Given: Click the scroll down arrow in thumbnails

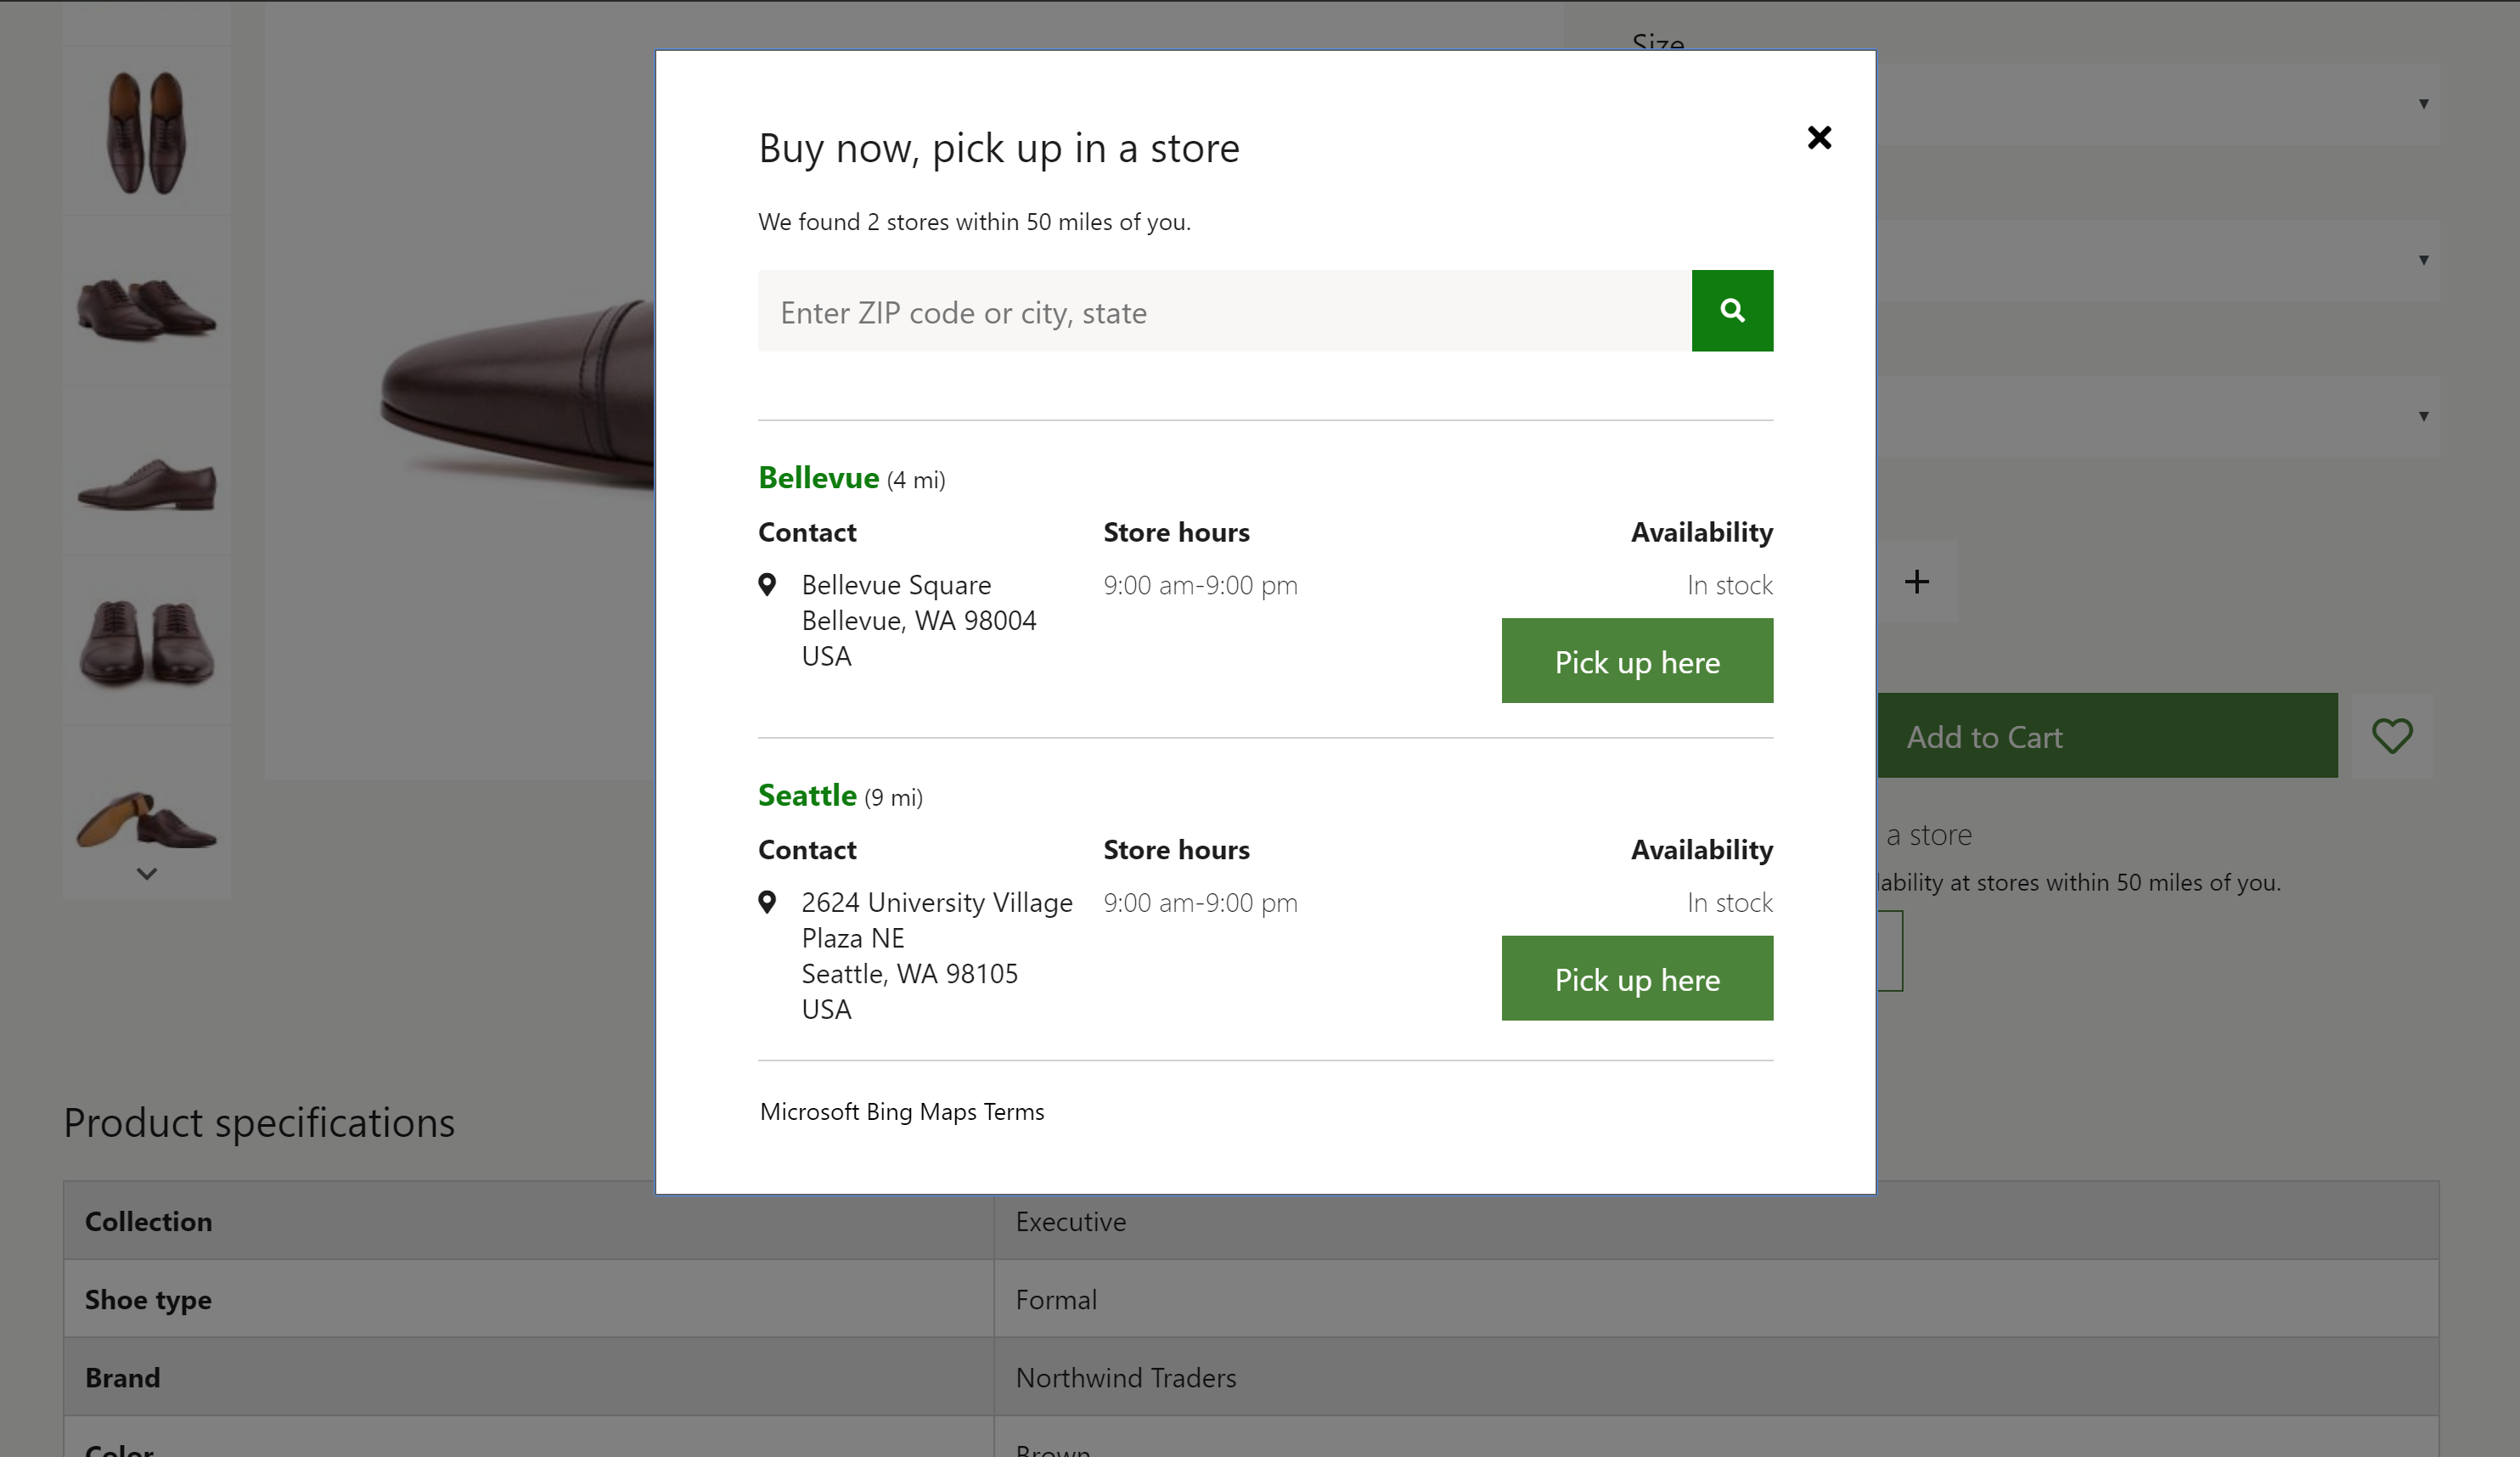Looking at the screenshot, I should pos(148,875).
